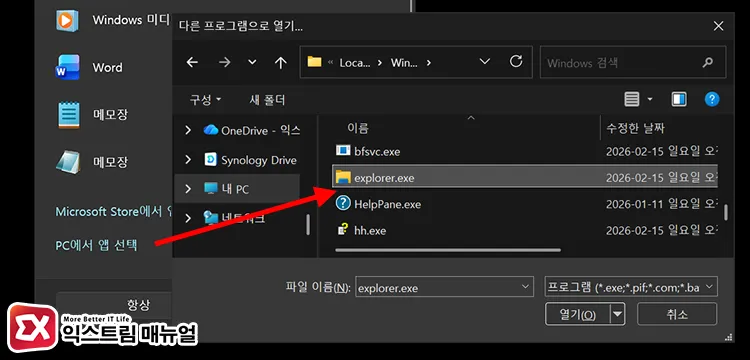Click the hh.exe file icon
Image resolution: width=750 pixels, height=360 pixels.
[343, 230]
